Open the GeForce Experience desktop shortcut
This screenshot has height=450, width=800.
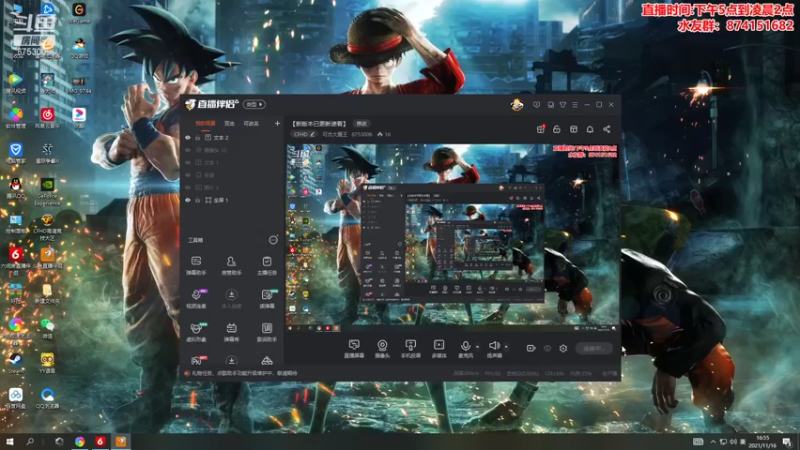point(47,192)
